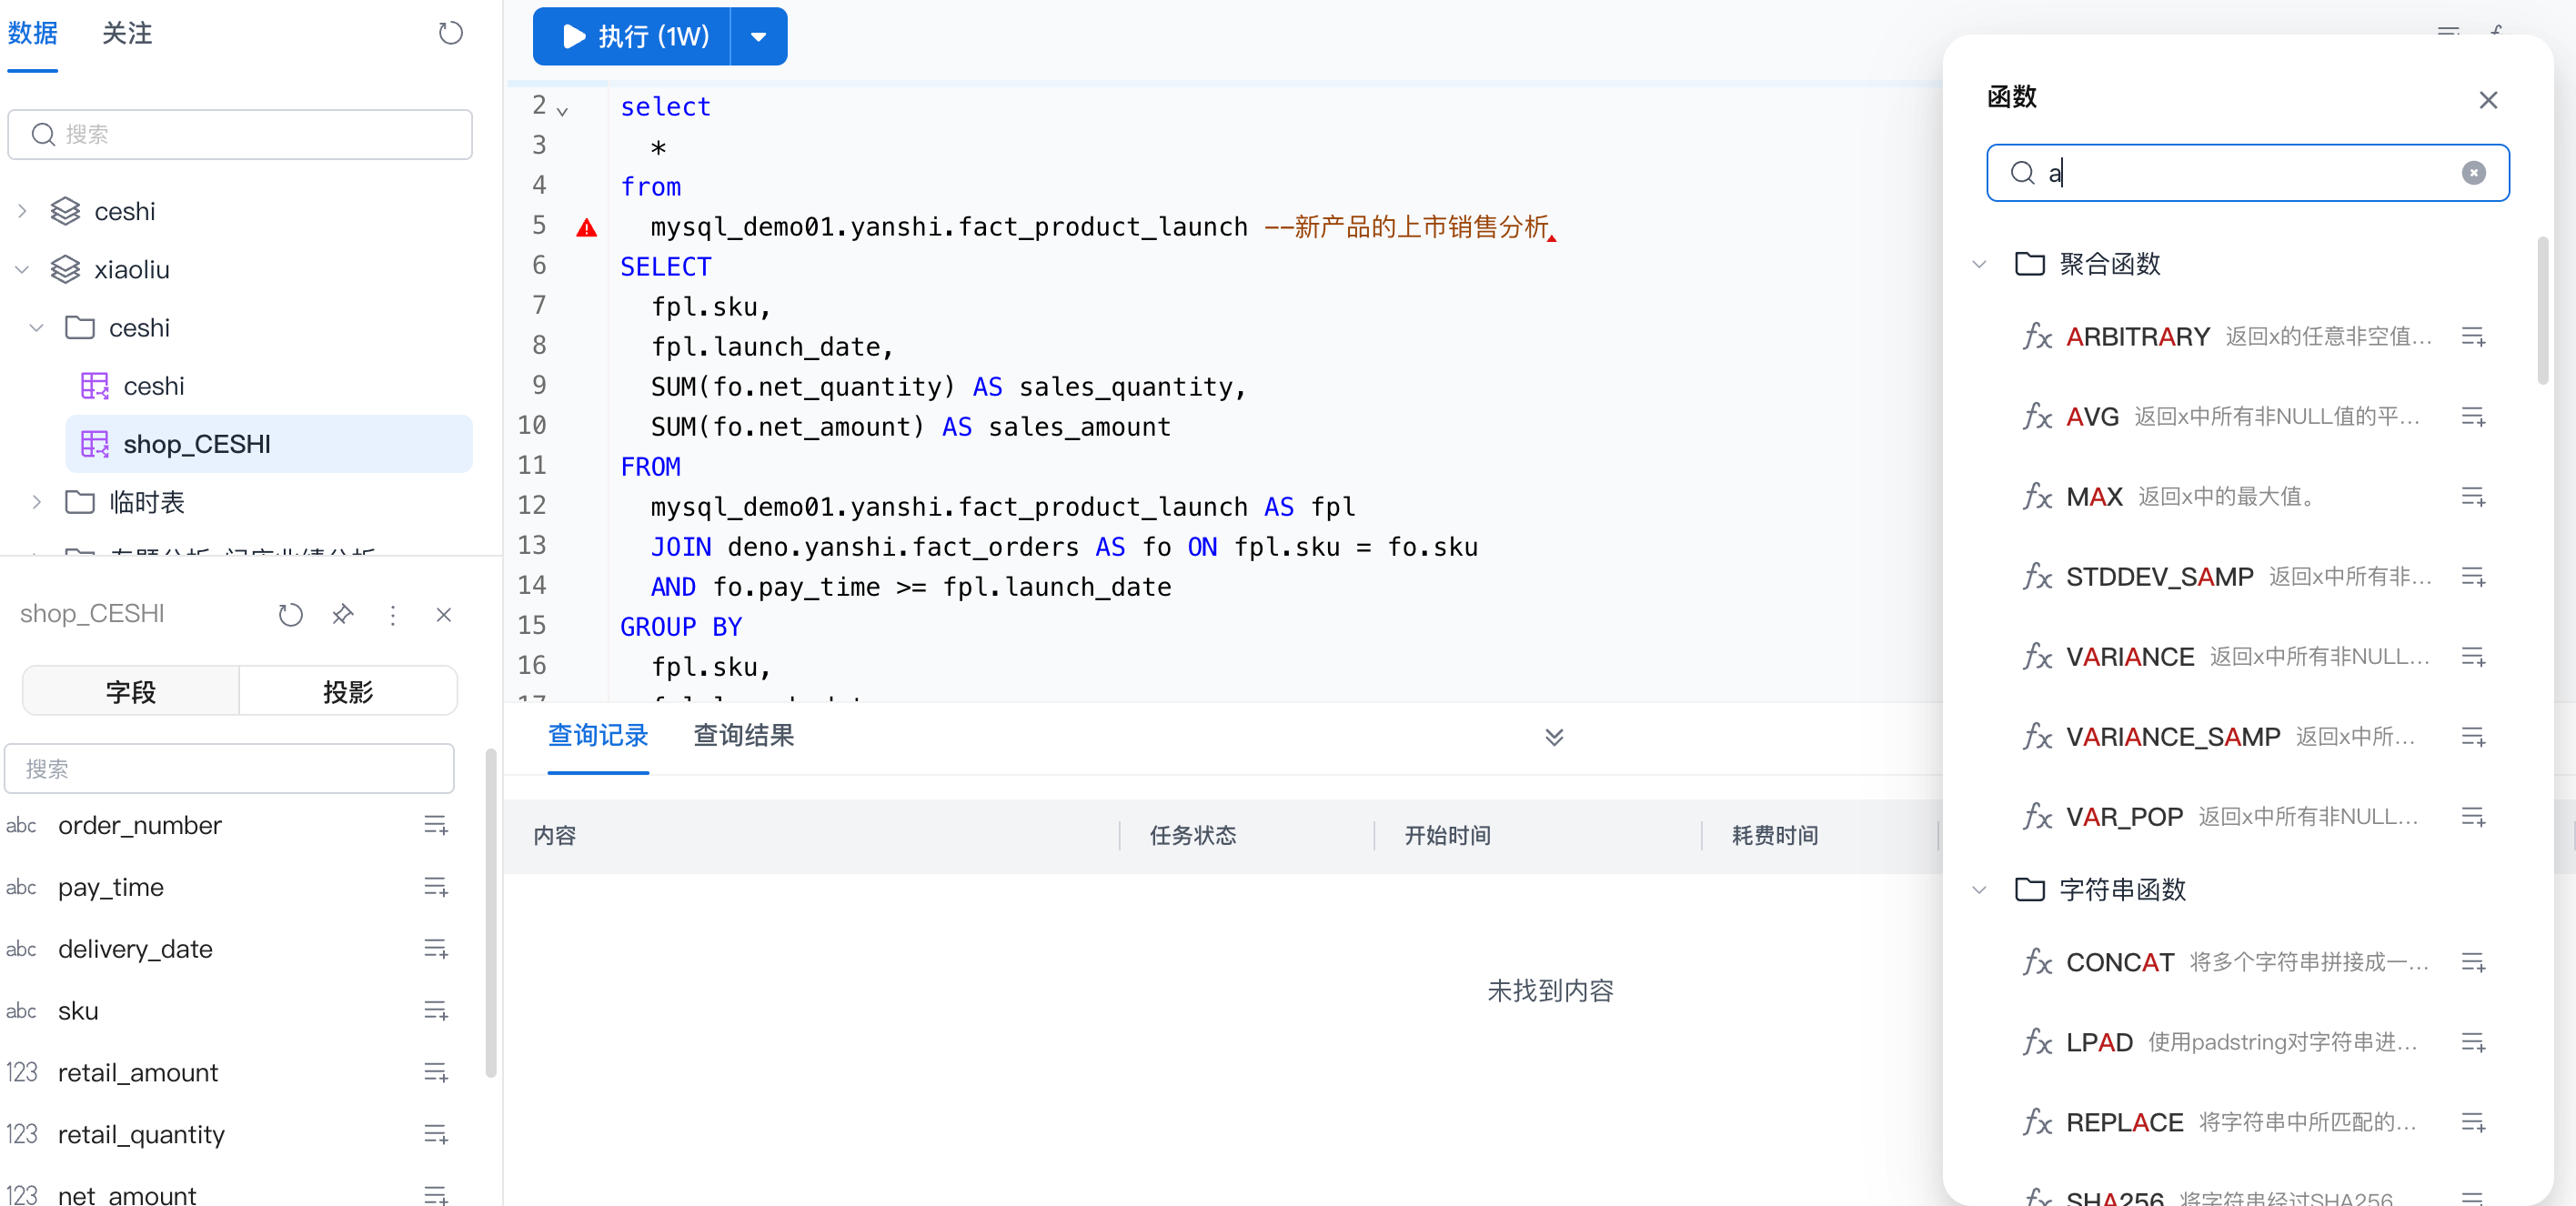
Task: Open the execute button dropdown arrow
Action: coord(758,37)
